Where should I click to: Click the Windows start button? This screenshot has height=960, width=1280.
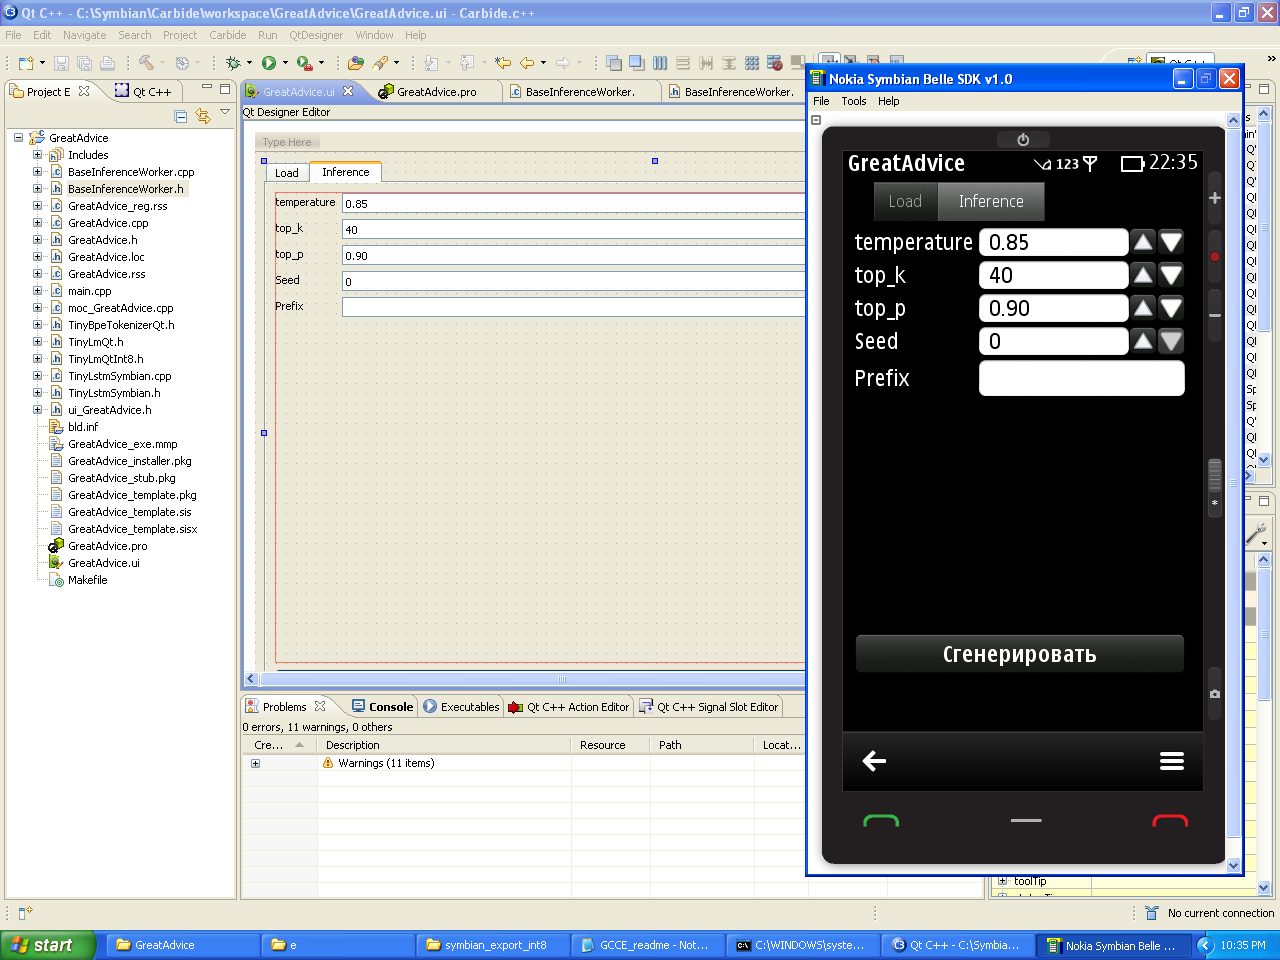47,945
